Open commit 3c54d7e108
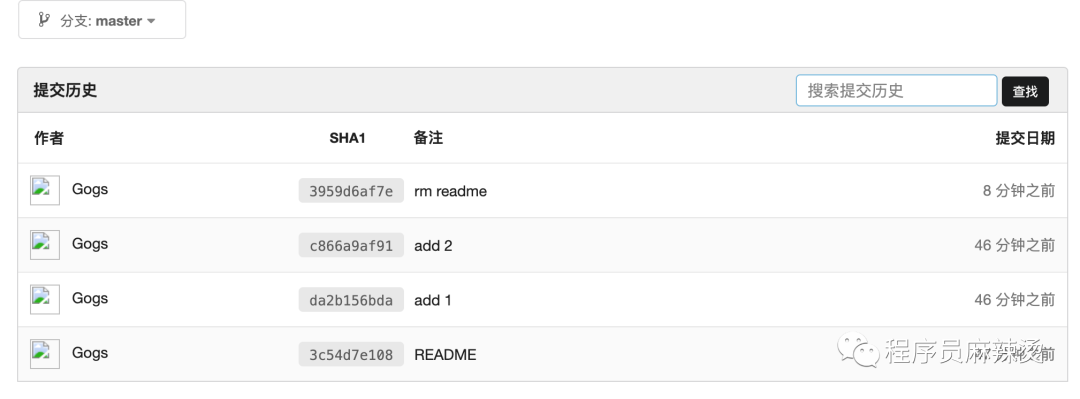The height and width of the screenshot is (399, 1080). (x=351, y=354)
